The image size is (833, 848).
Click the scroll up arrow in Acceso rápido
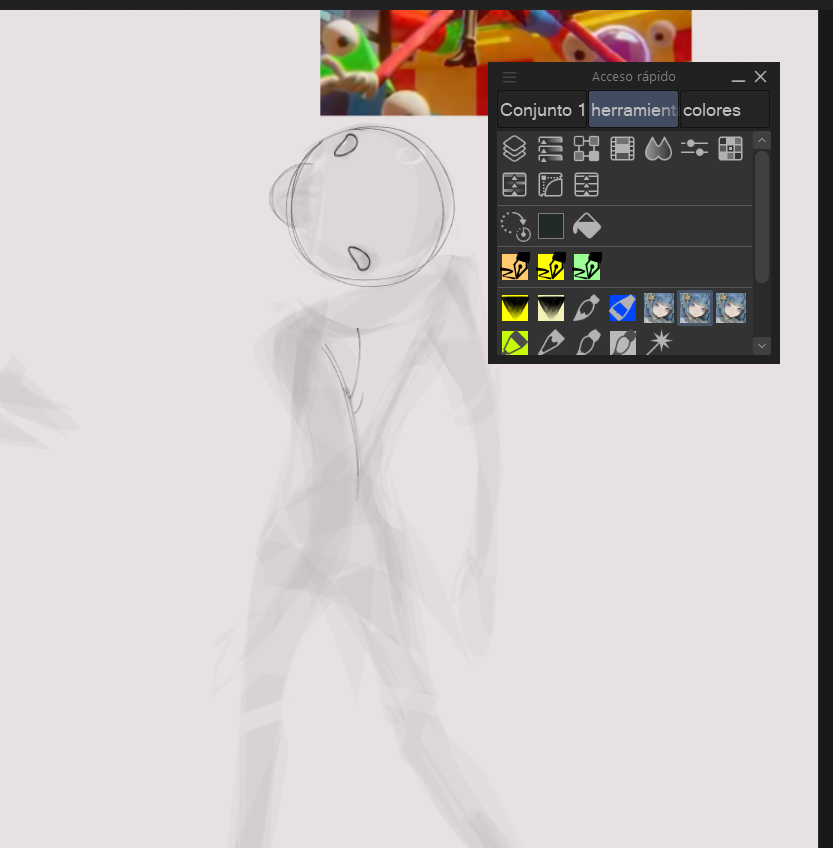point(762,141)
